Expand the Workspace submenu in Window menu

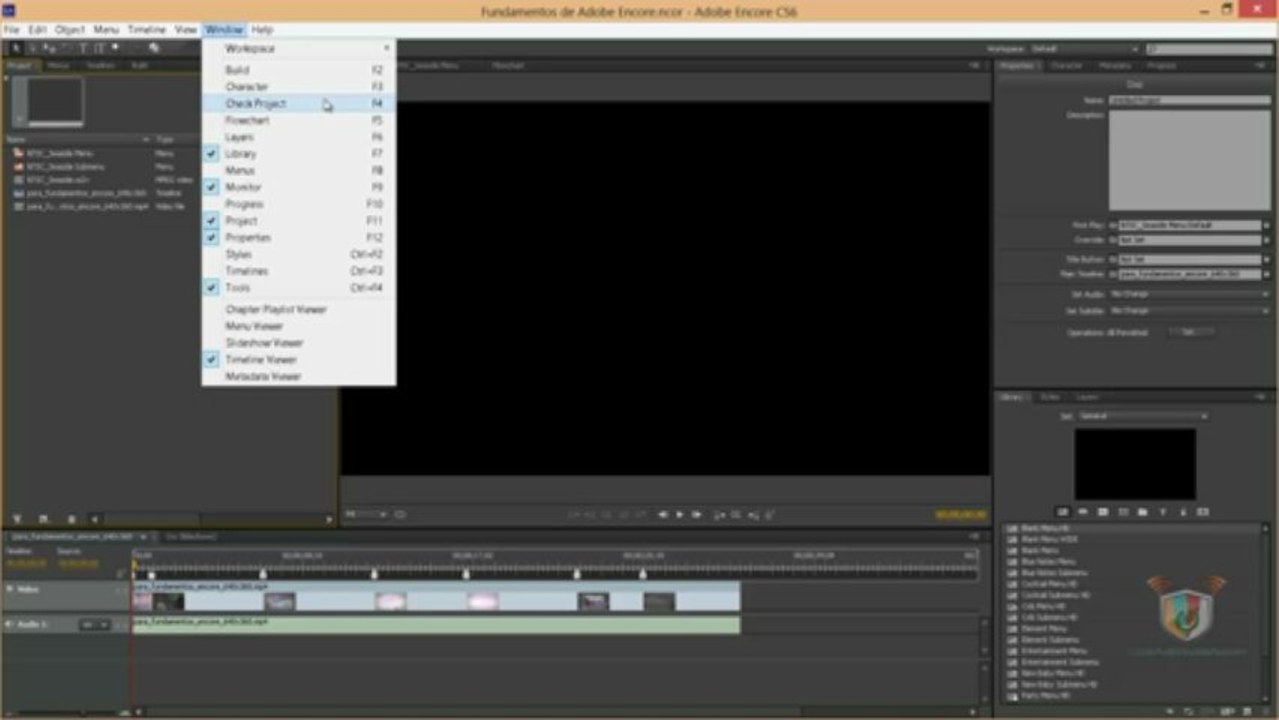coord(298,48)
